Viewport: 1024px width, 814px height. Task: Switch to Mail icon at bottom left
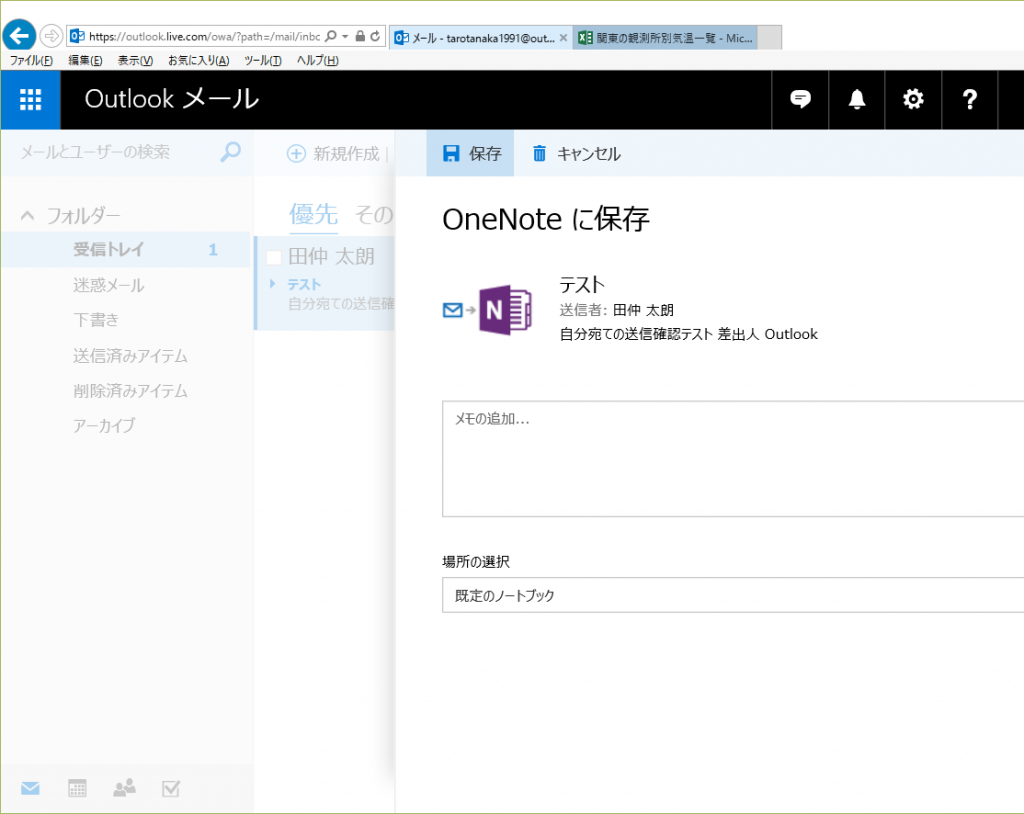click(30, 789)
